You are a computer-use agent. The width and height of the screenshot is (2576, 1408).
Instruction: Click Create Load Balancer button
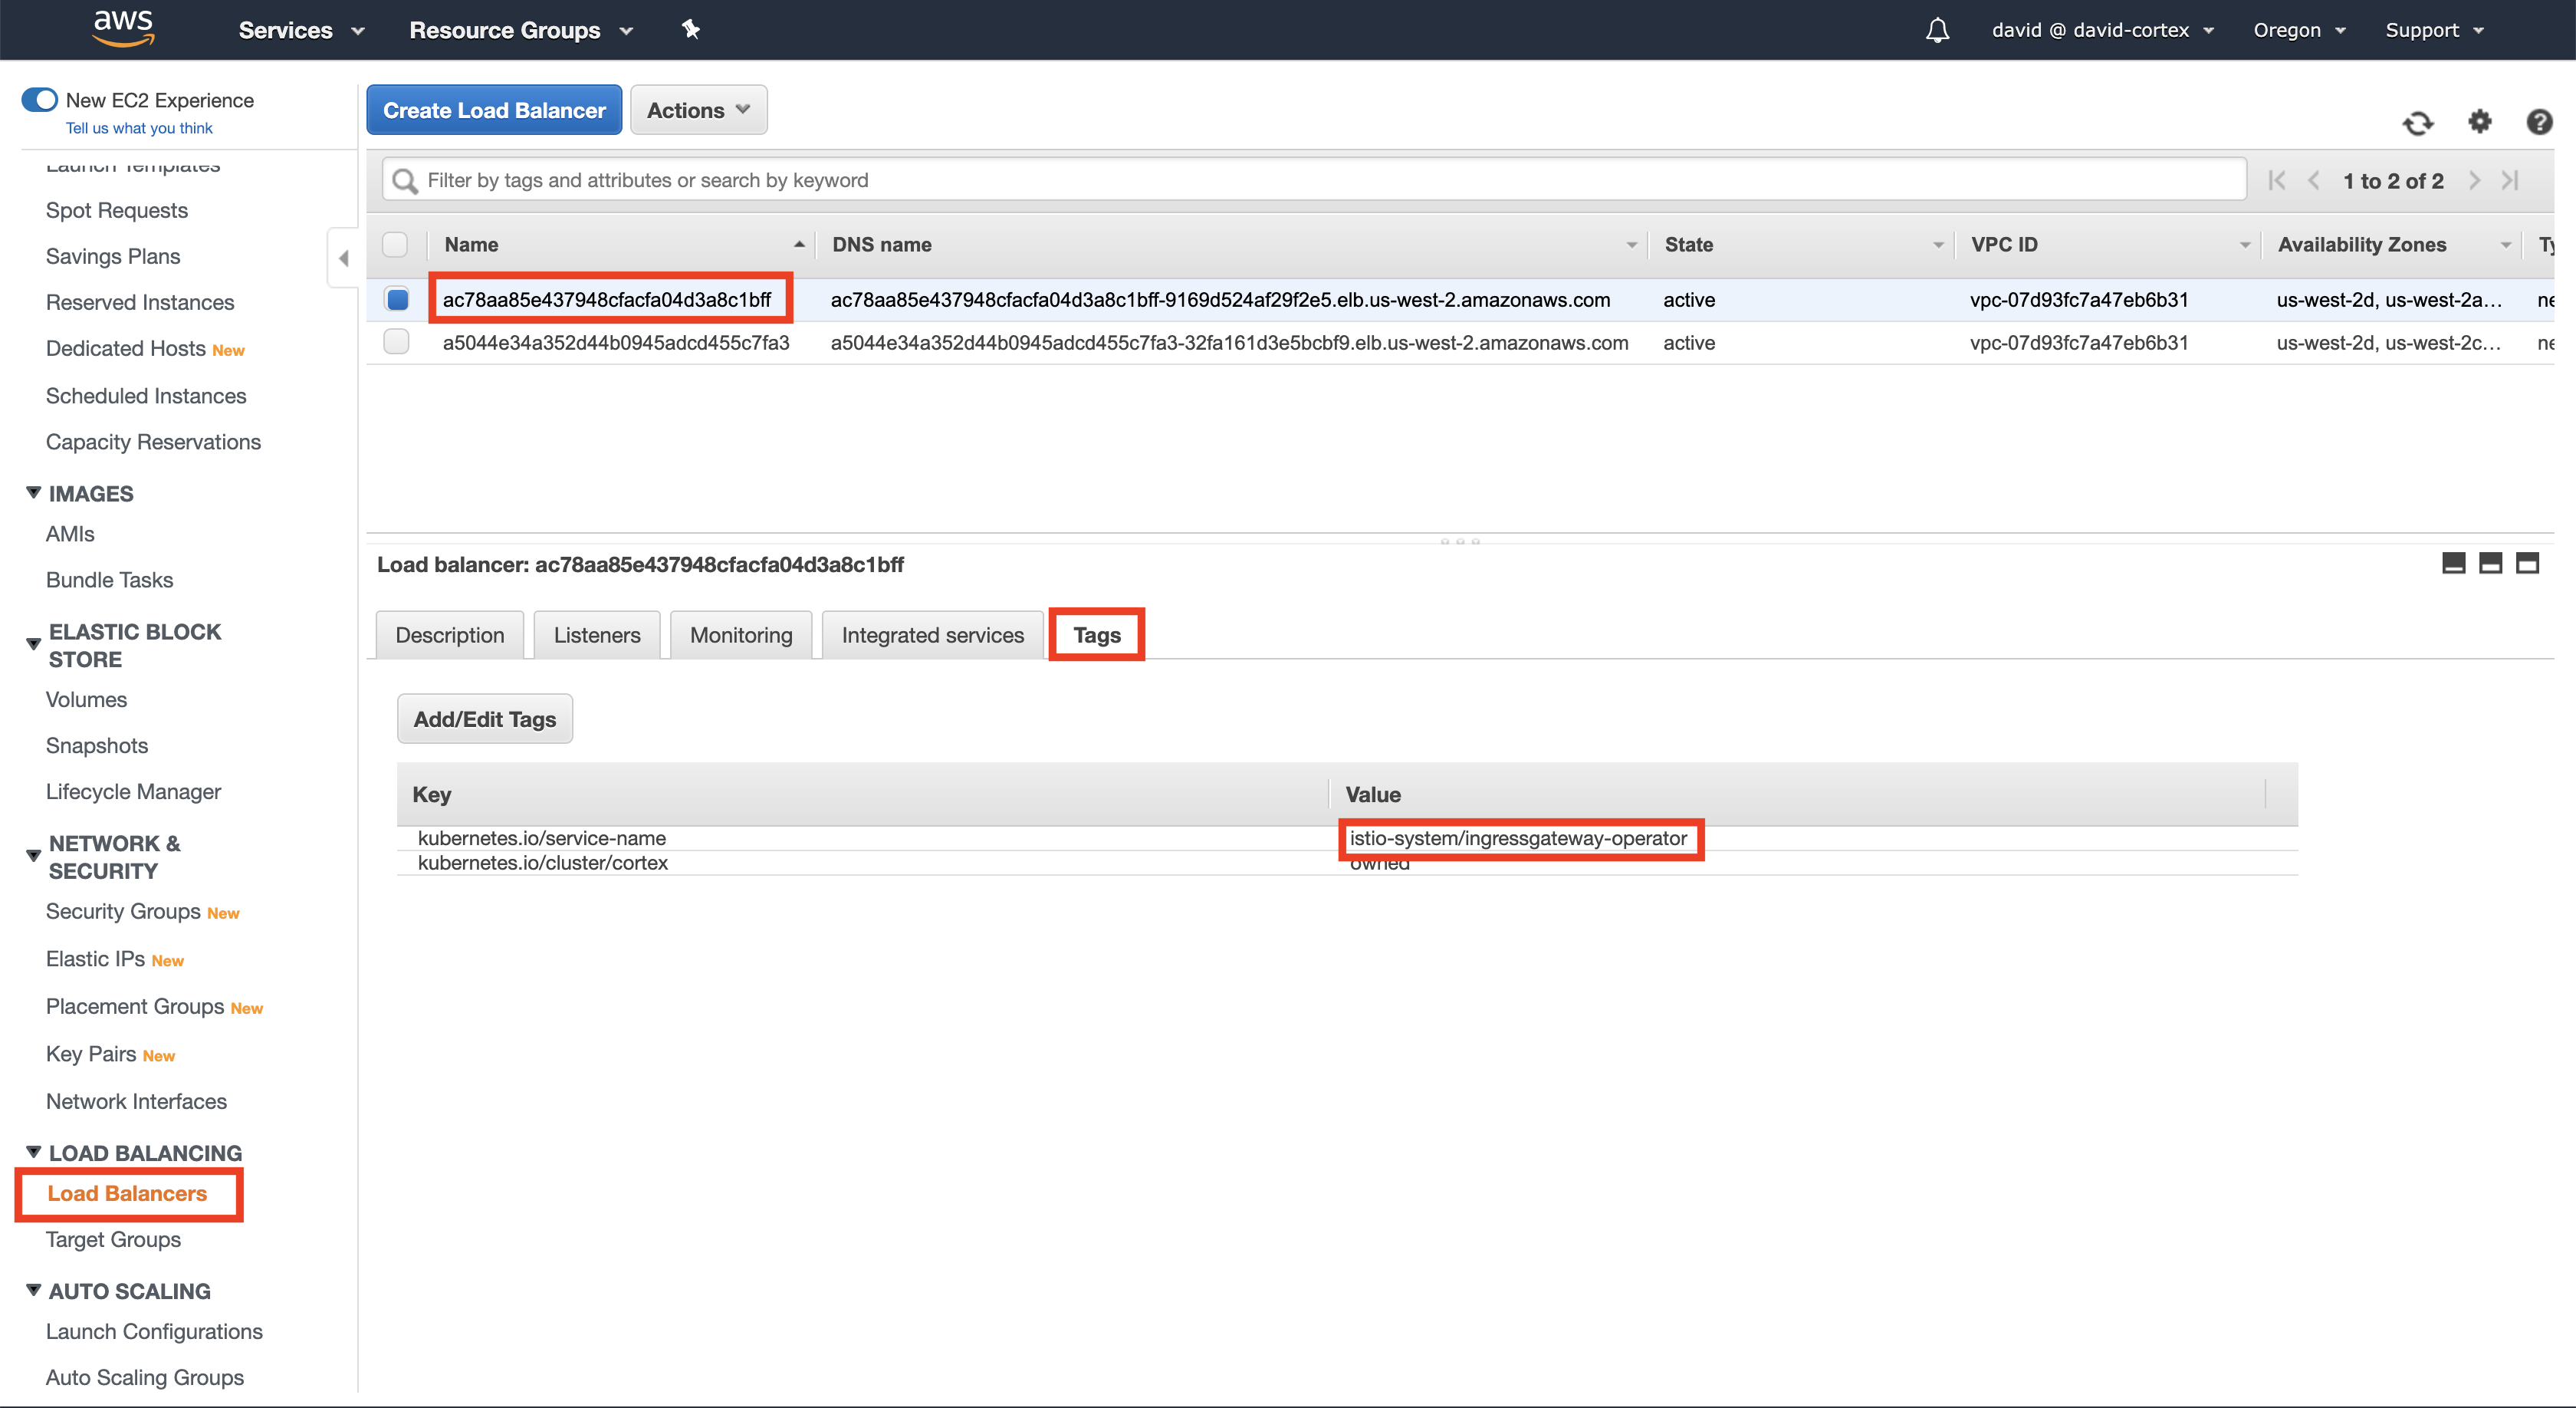click(494, 110)
